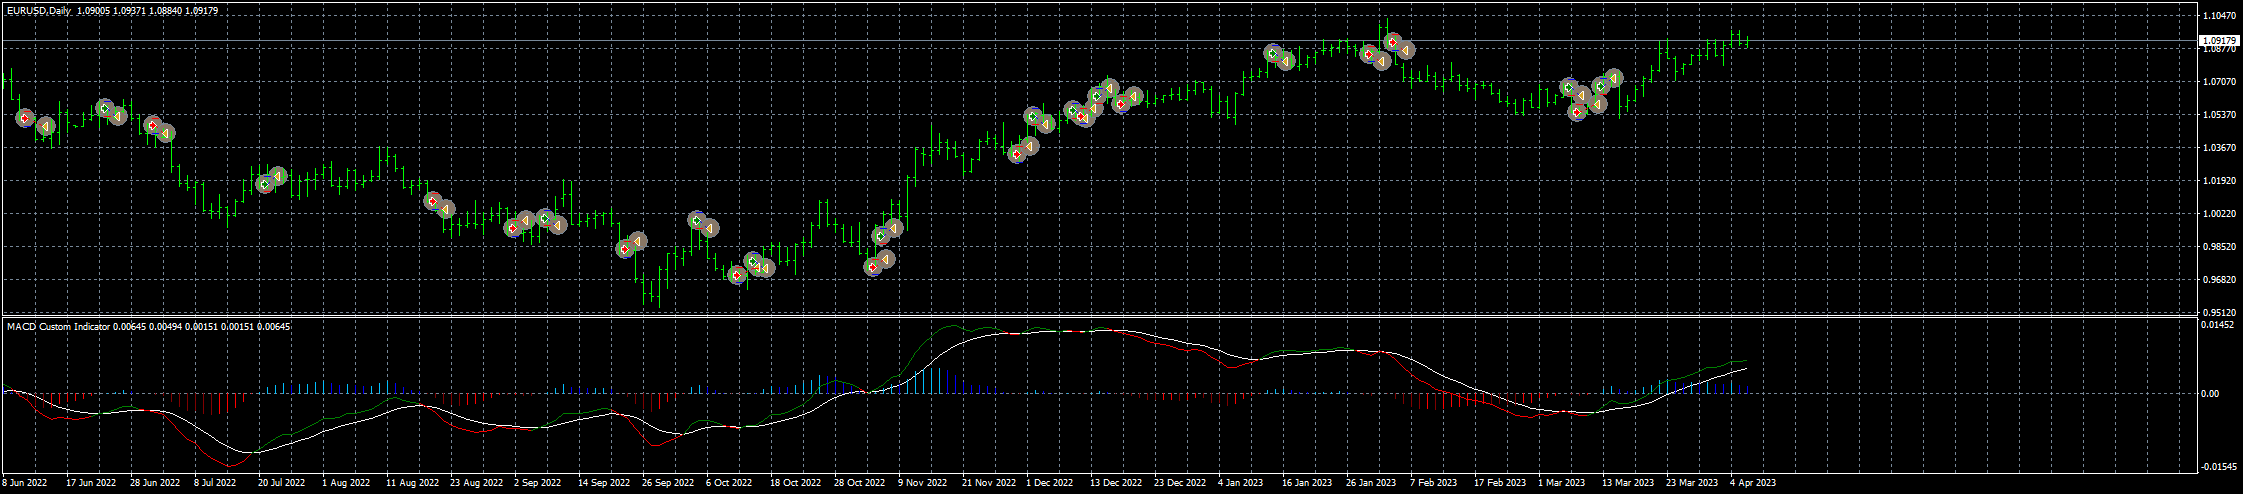Select the 1 Aug 2022 date label
Image resolution: width=2243 pixels, height=494 pixels.
coord(346,483)
